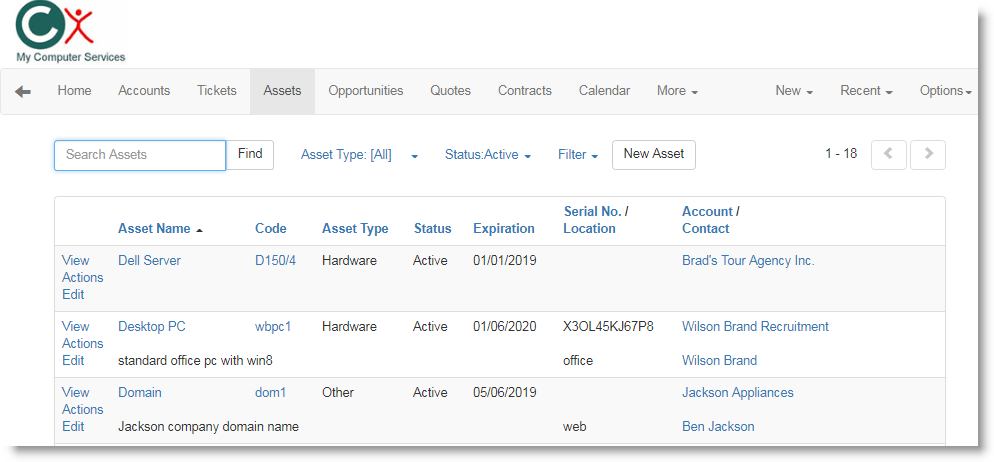Open Wilson Brand Recruitment account link
994x462 pixels.
(755, 327)
